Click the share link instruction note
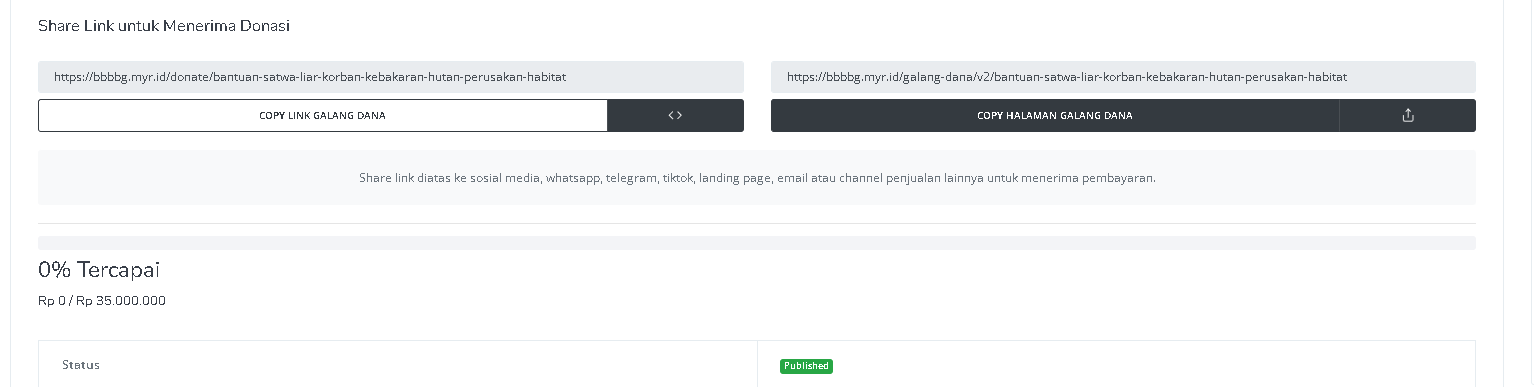Viewport: 1534px width, 387px height. pyautogui.click(x=757, y=178)
